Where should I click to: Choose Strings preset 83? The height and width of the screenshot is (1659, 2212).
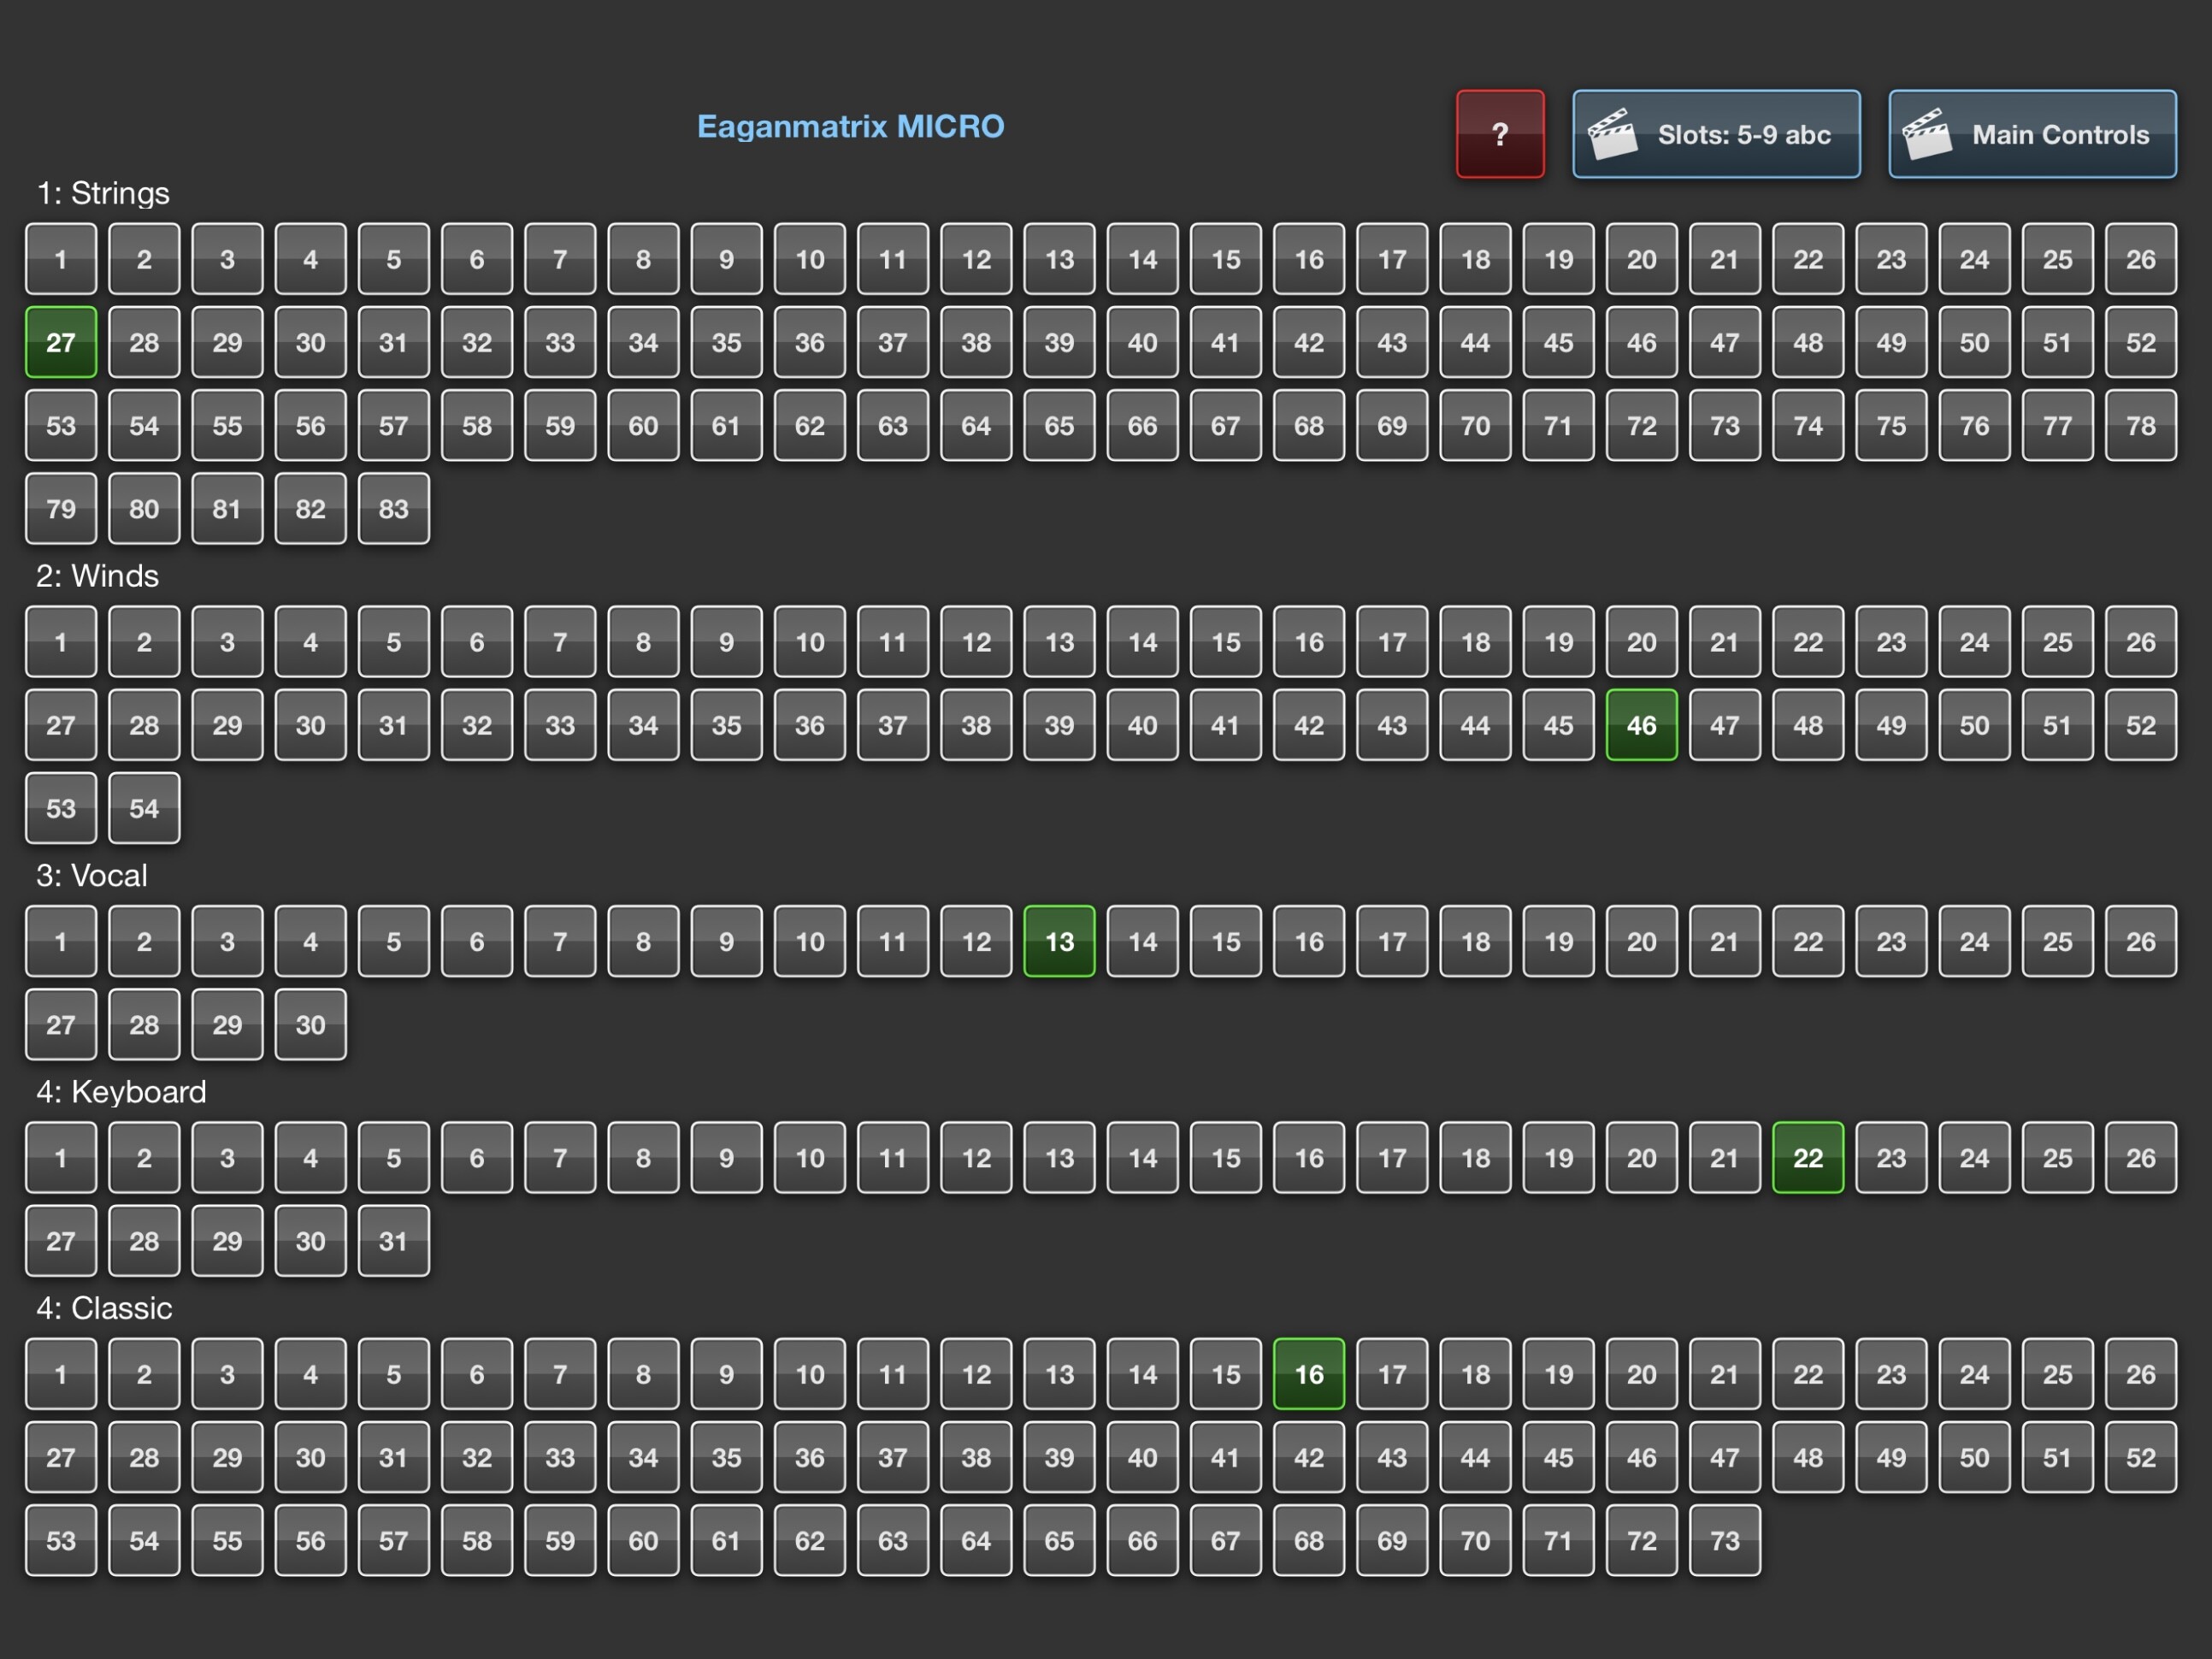click(394, 508)
